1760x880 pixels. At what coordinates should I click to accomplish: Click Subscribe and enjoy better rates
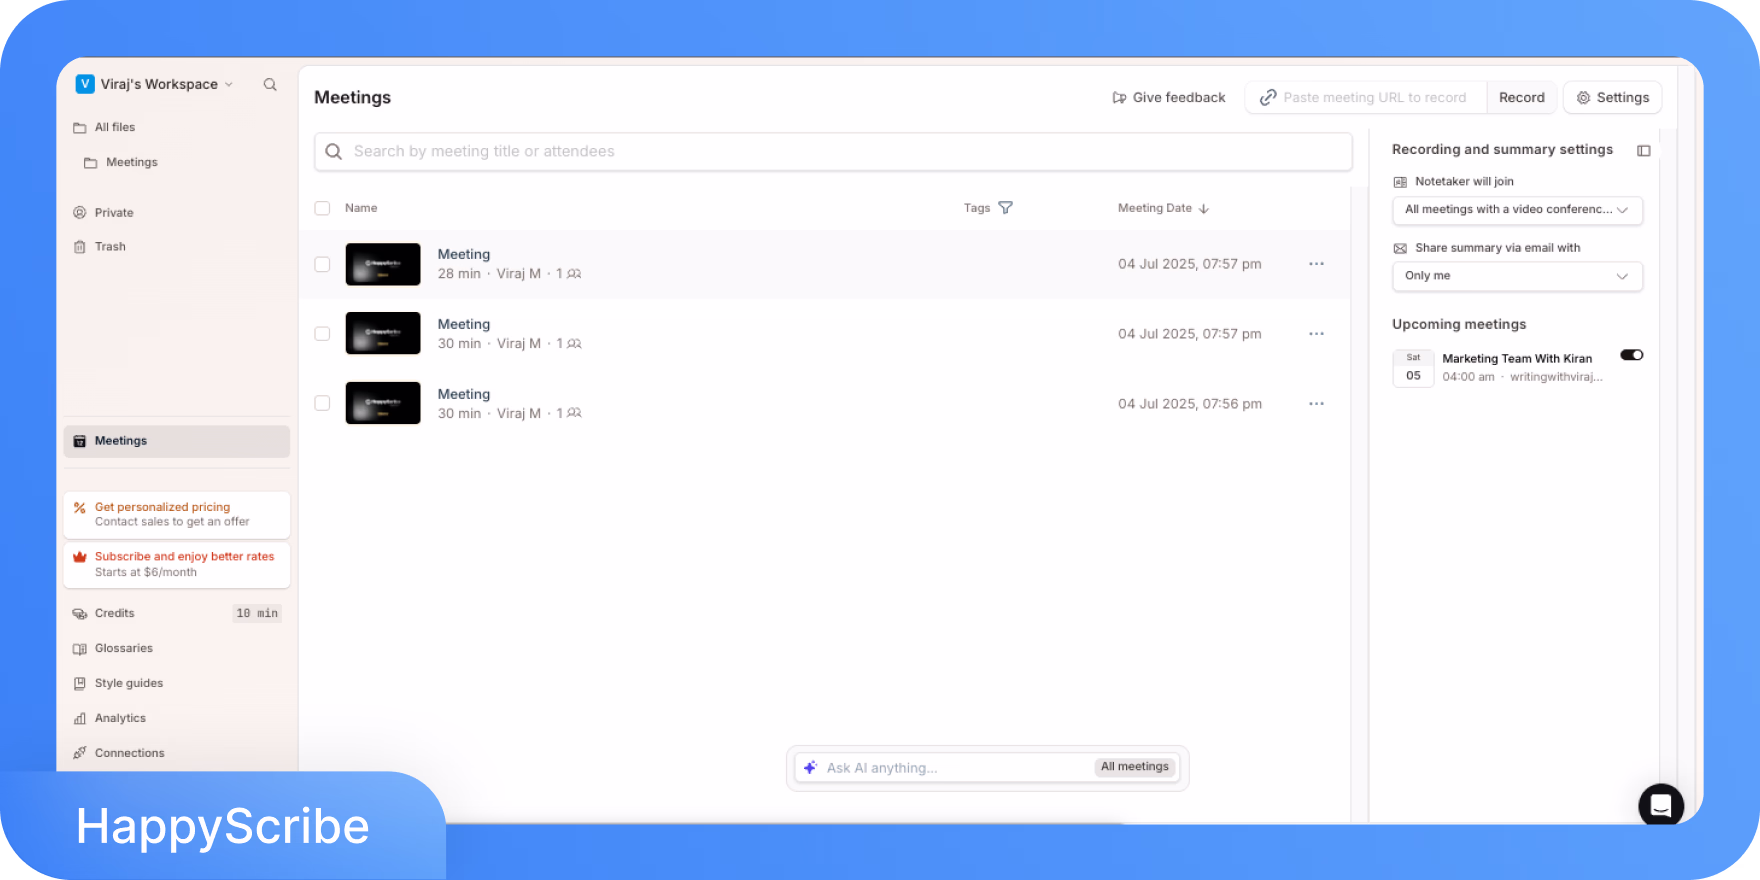click(x=177, y=565)
